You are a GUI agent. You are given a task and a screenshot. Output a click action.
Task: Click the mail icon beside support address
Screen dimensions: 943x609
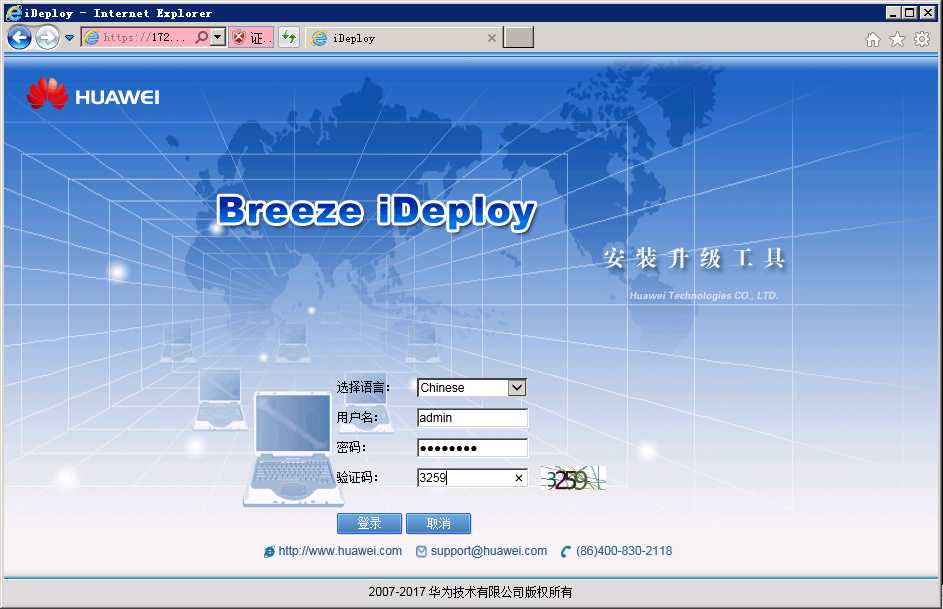point(422,551)
